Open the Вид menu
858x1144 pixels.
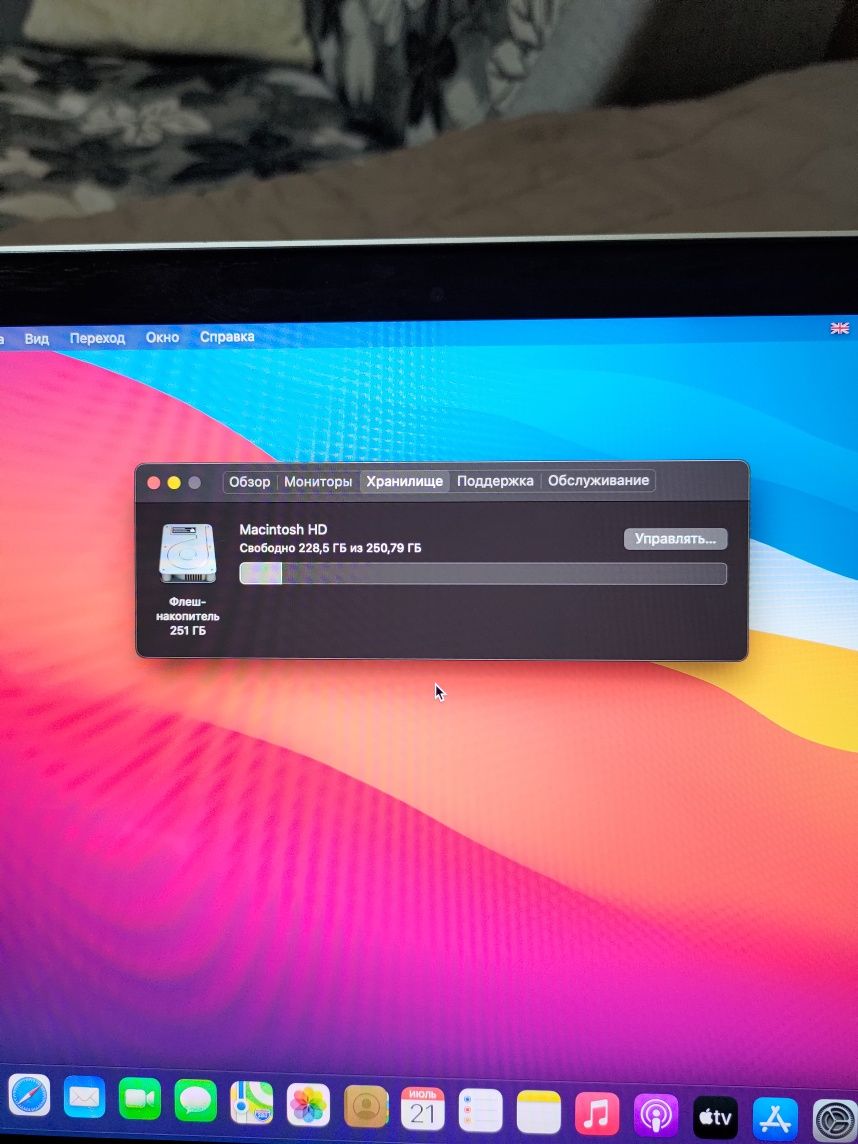(36, 339)
